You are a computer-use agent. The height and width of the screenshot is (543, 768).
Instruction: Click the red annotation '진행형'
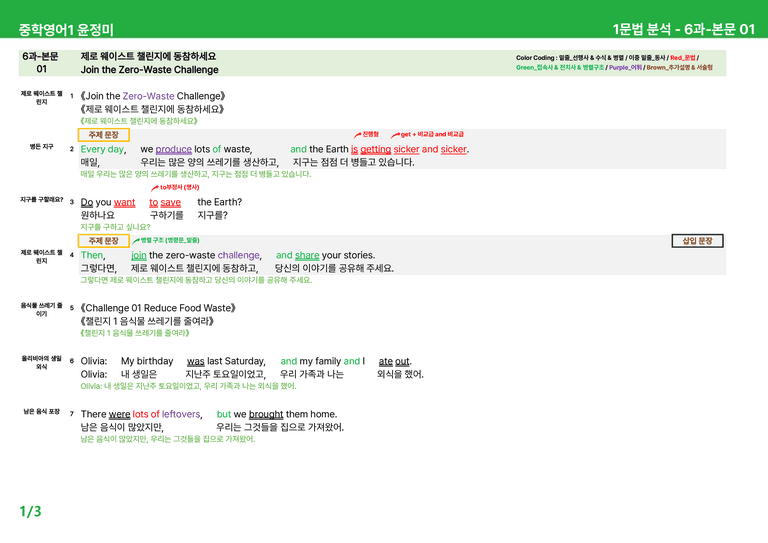[370, 134]
